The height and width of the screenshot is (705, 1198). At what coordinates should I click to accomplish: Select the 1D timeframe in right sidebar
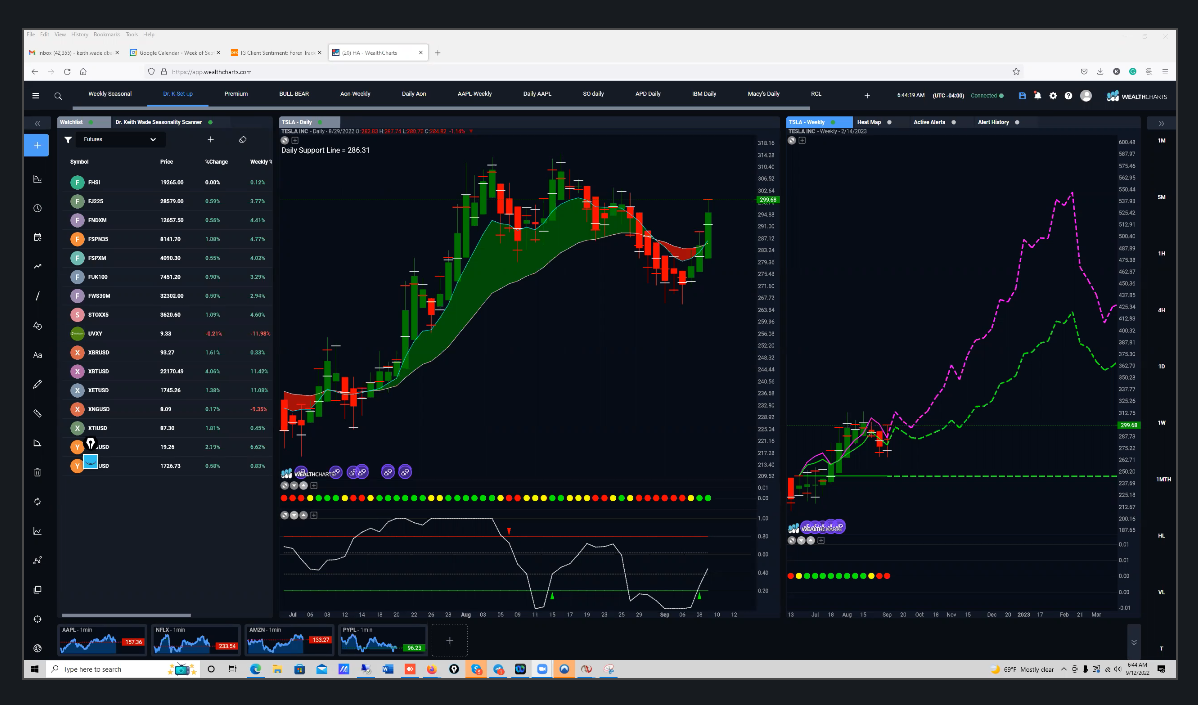1161,367
